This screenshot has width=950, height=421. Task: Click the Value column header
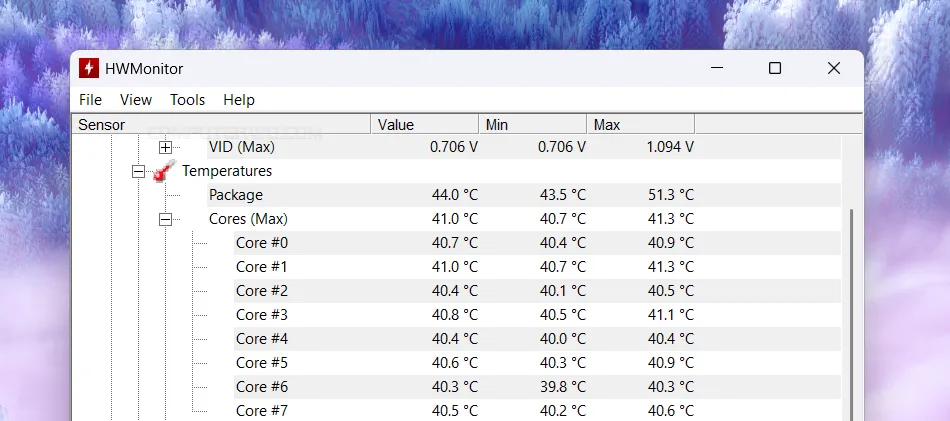coord(425,125)
